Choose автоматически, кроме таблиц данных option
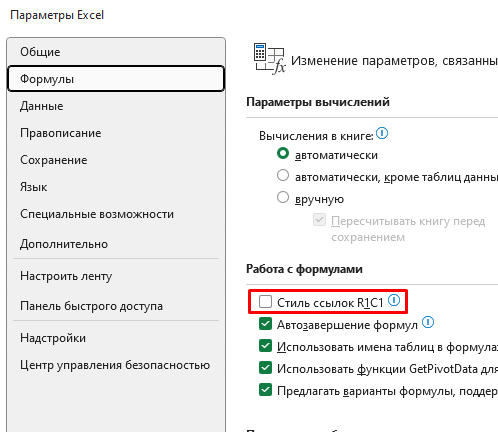 point(283,175)
